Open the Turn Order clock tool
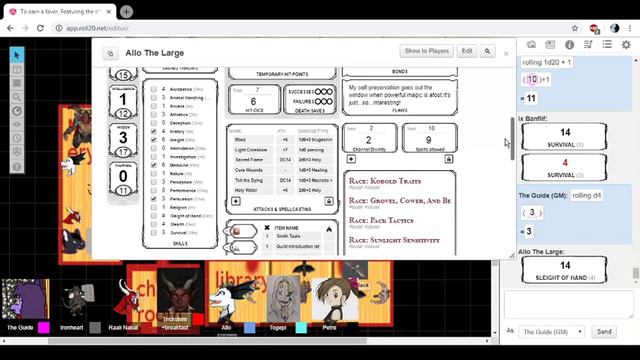Viewport: 640px width, 360px height. coord(17,138)
